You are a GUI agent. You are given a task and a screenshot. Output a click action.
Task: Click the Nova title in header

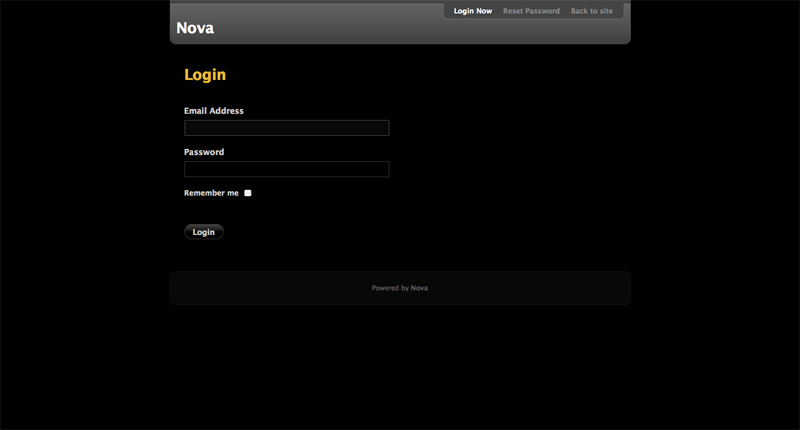tap(195, 28)
